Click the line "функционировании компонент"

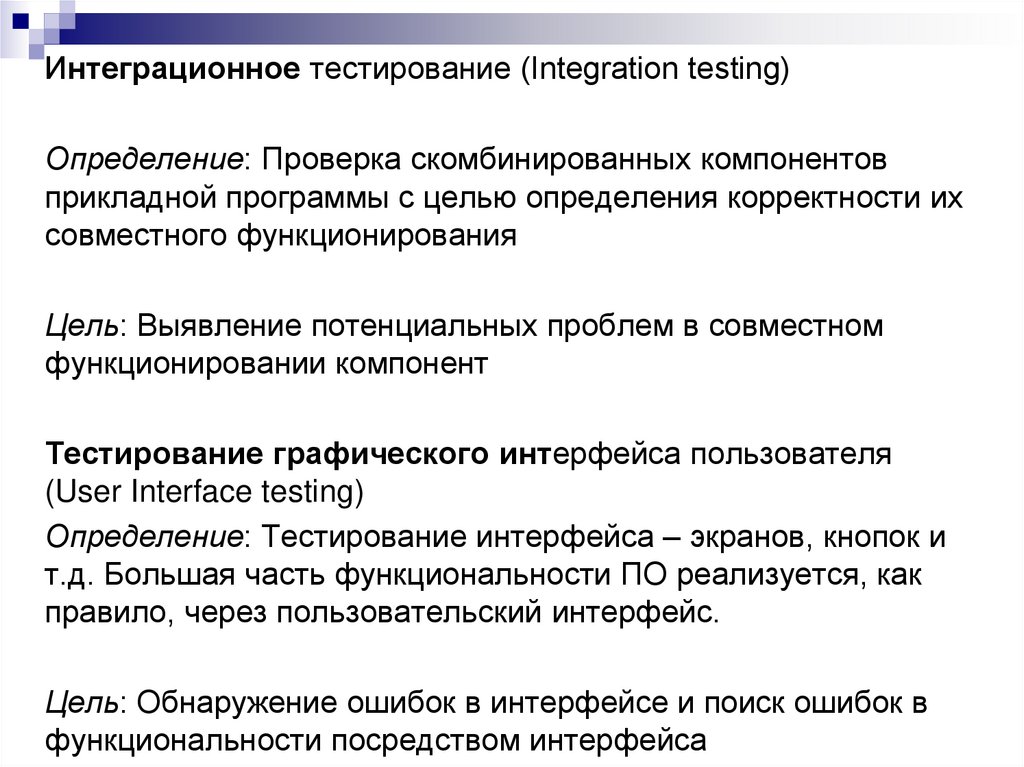coord(265,363)
